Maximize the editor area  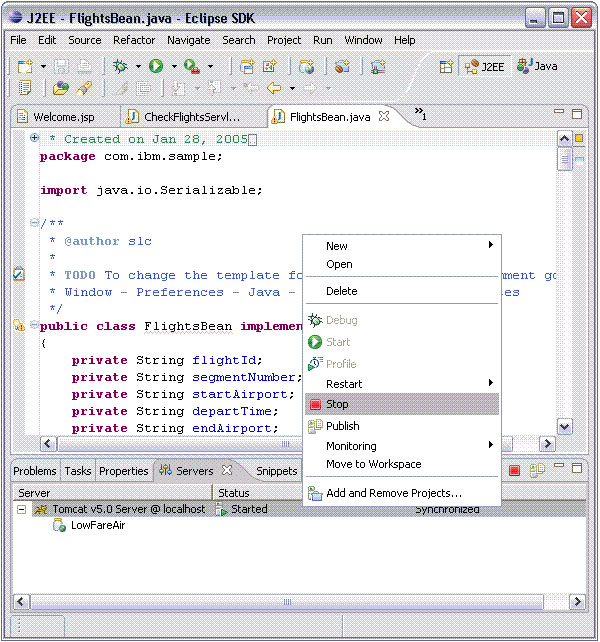click(577, 114)
